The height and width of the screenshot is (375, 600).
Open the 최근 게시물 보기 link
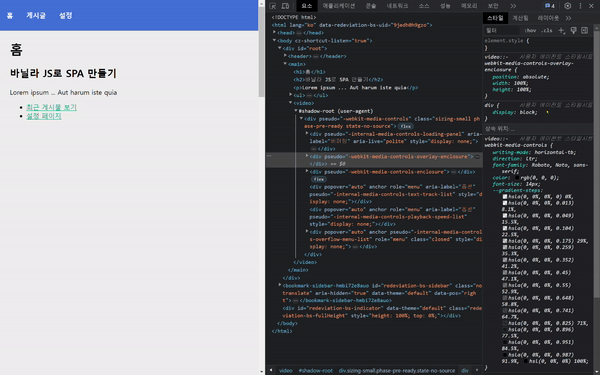[x=51, y=107]
